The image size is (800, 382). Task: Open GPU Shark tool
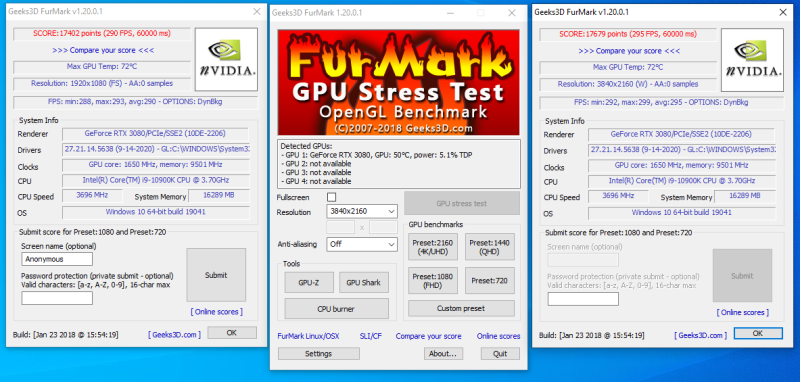point(364,282)
